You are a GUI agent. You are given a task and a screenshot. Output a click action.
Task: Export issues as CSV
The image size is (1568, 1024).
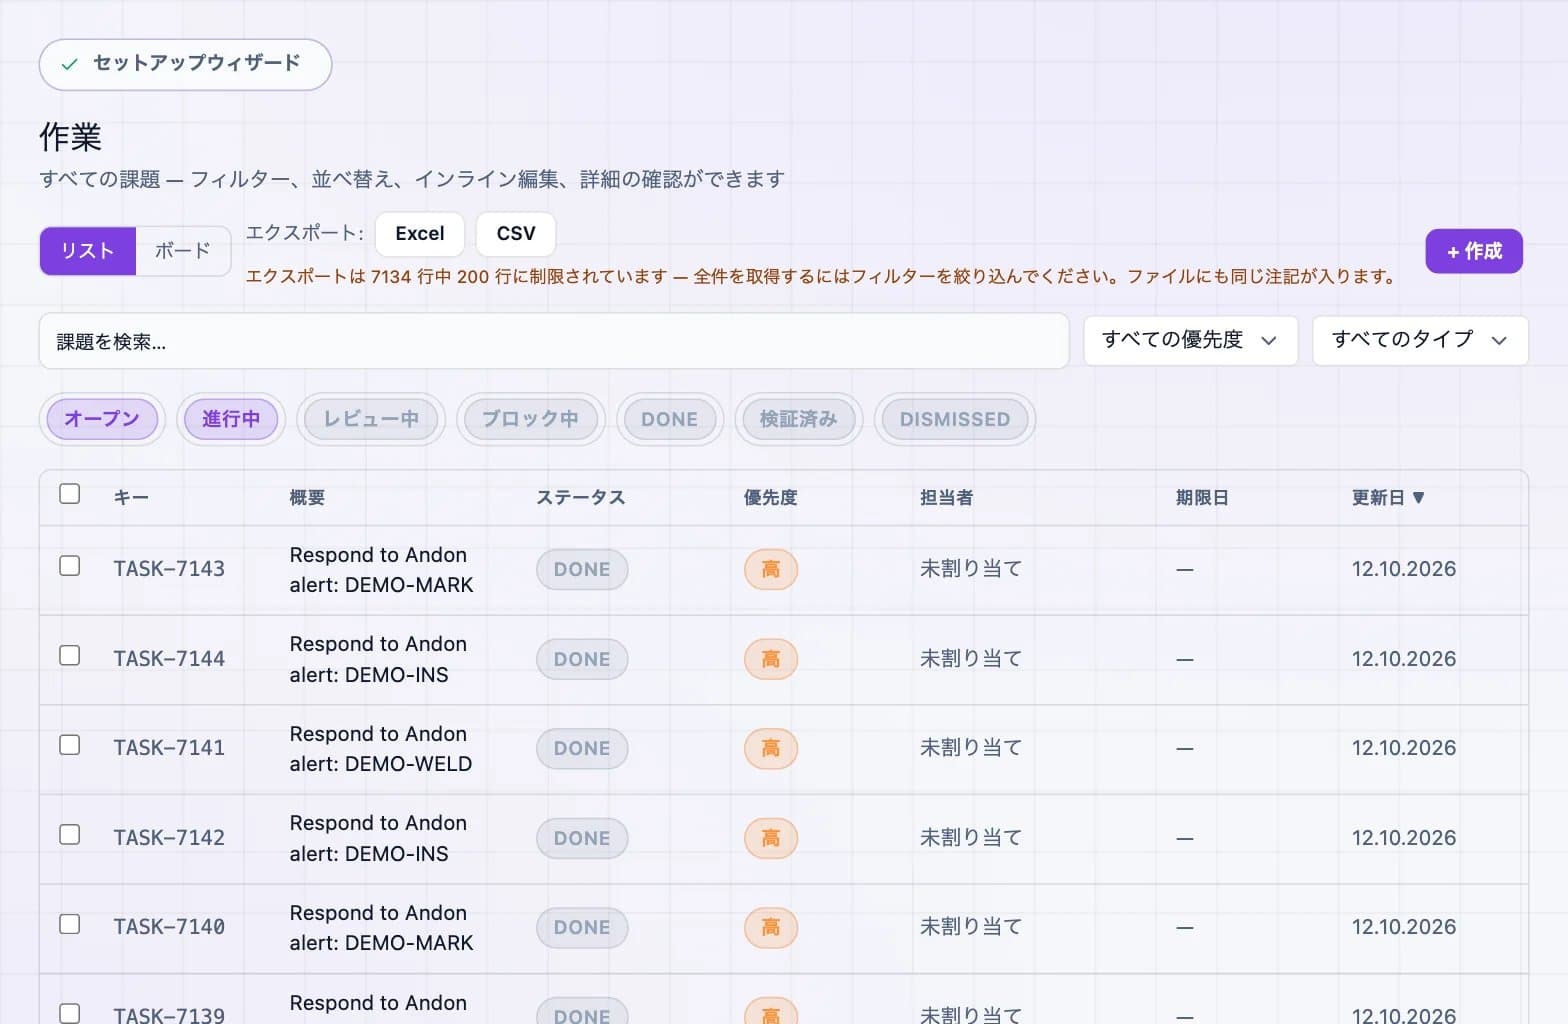pyautogui.click(x=516, y=234)
